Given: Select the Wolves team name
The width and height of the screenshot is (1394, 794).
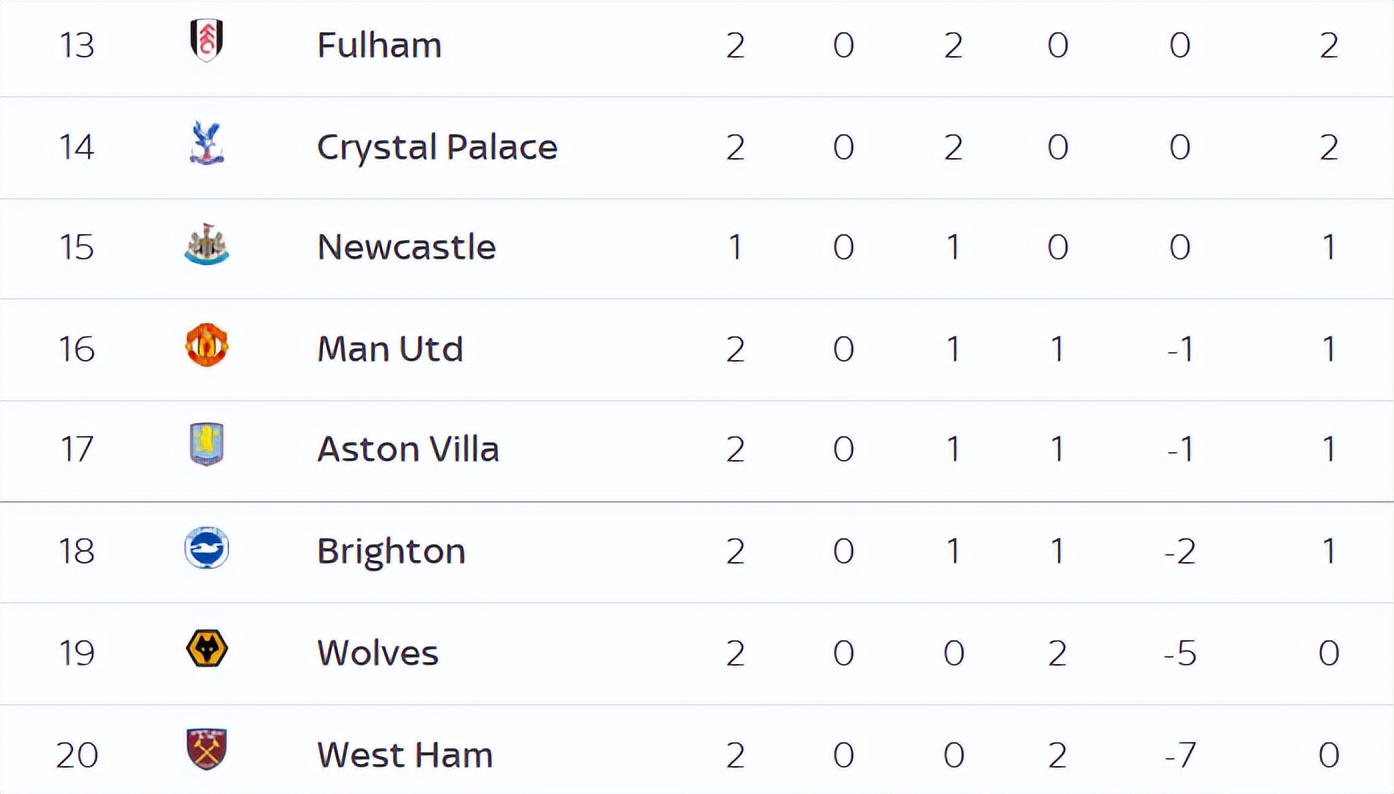Looking at the screenshot, I should pyautogui.click(x=378, y=653).
